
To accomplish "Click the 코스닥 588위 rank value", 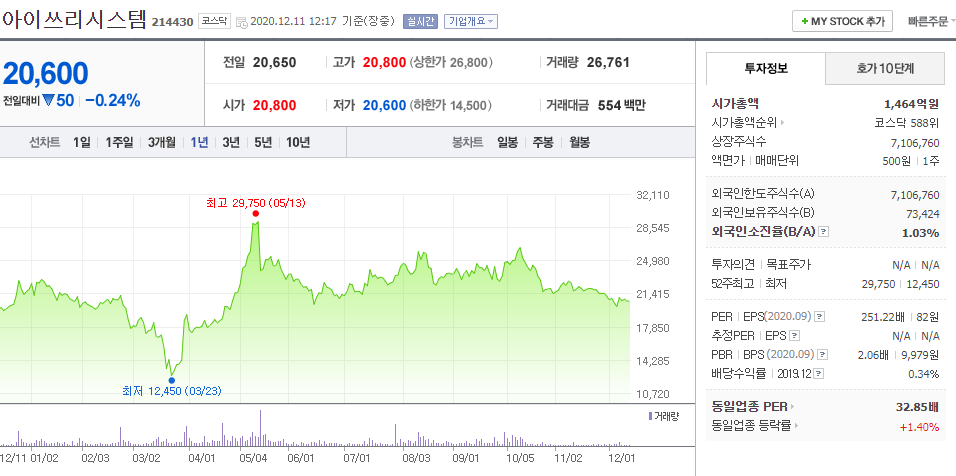I will tap(907, 123).
